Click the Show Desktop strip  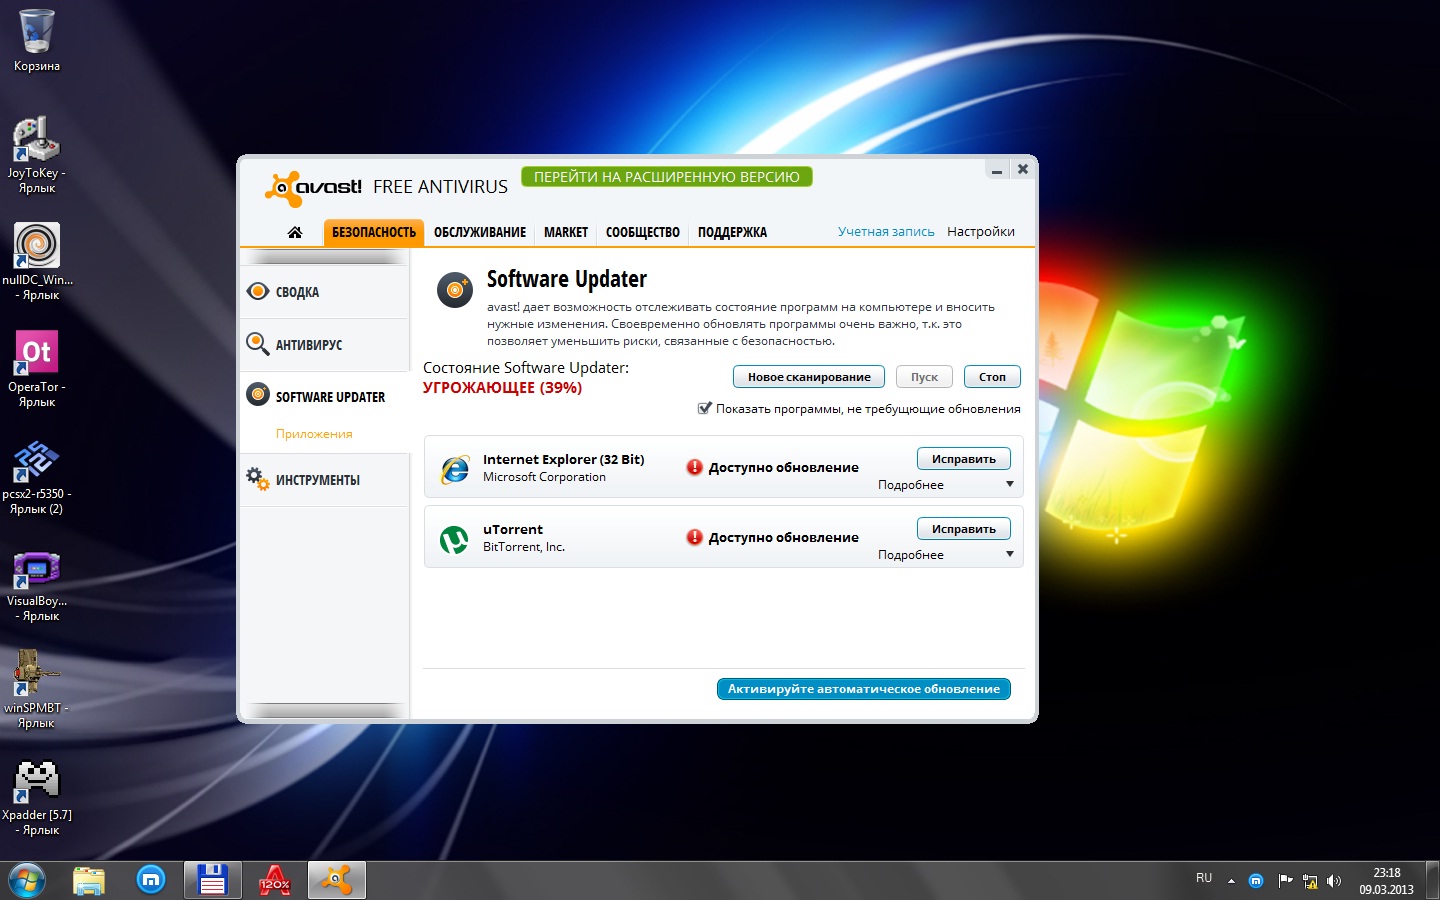[1433, 881]
